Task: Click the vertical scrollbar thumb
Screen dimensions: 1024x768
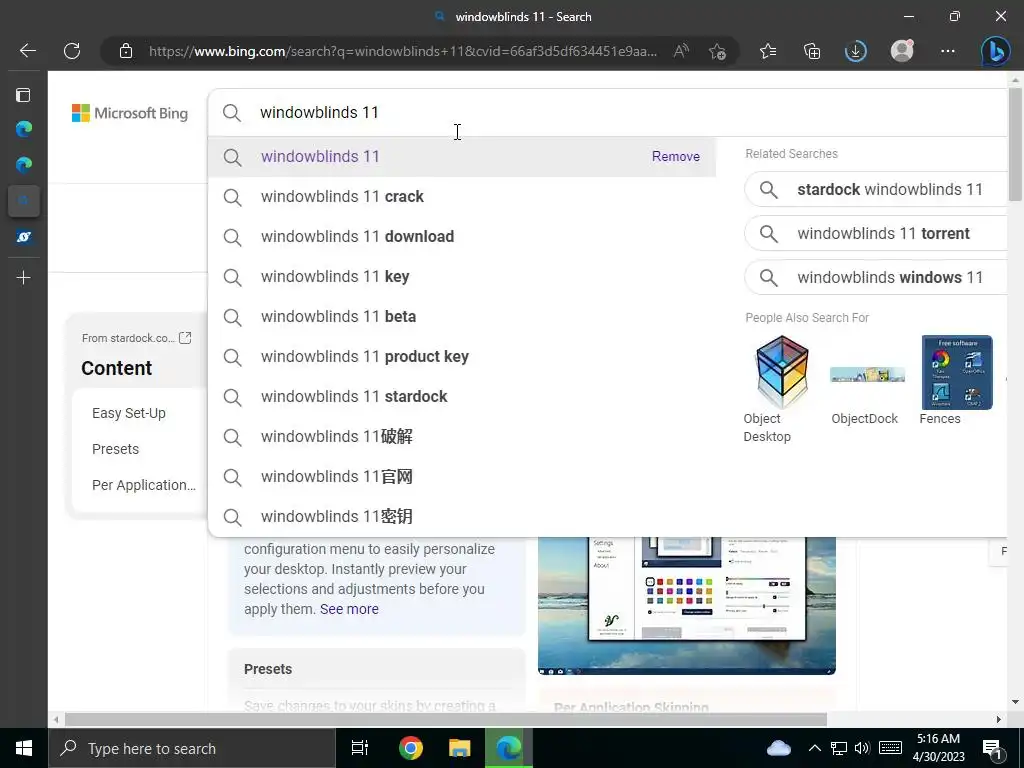Action: coord(1015,144)
